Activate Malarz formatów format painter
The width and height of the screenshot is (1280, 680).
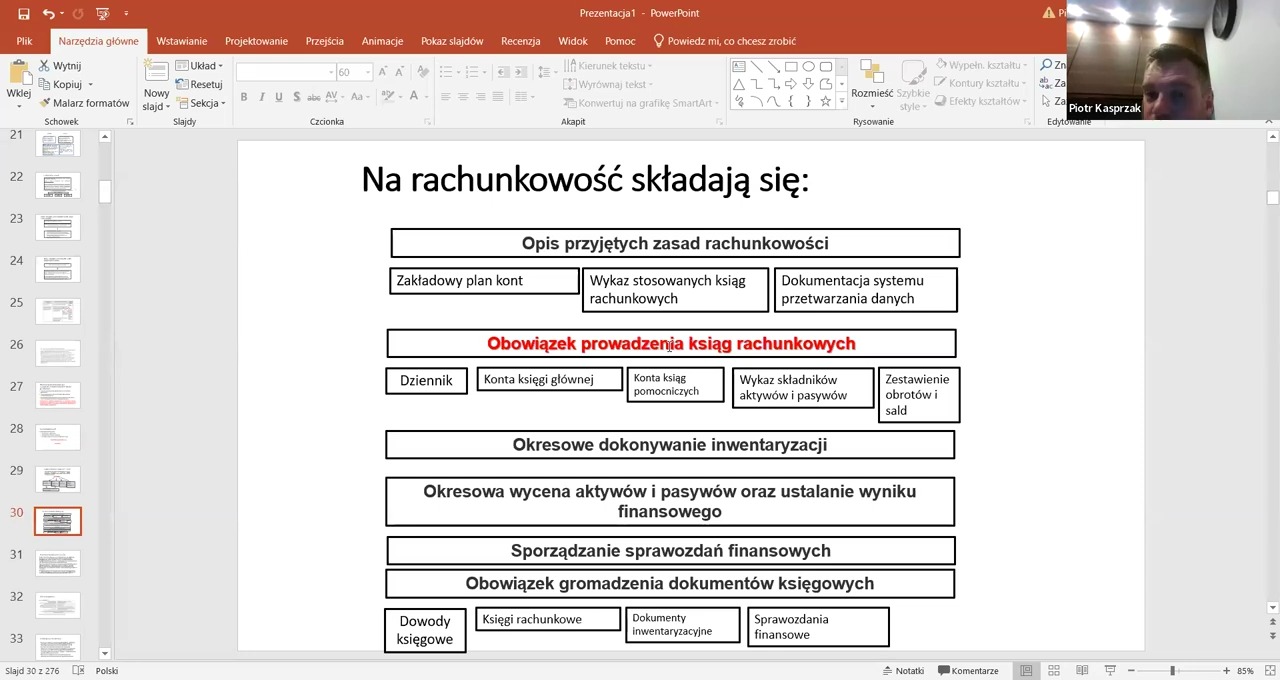pyautogui.click(x=84, y=103)
